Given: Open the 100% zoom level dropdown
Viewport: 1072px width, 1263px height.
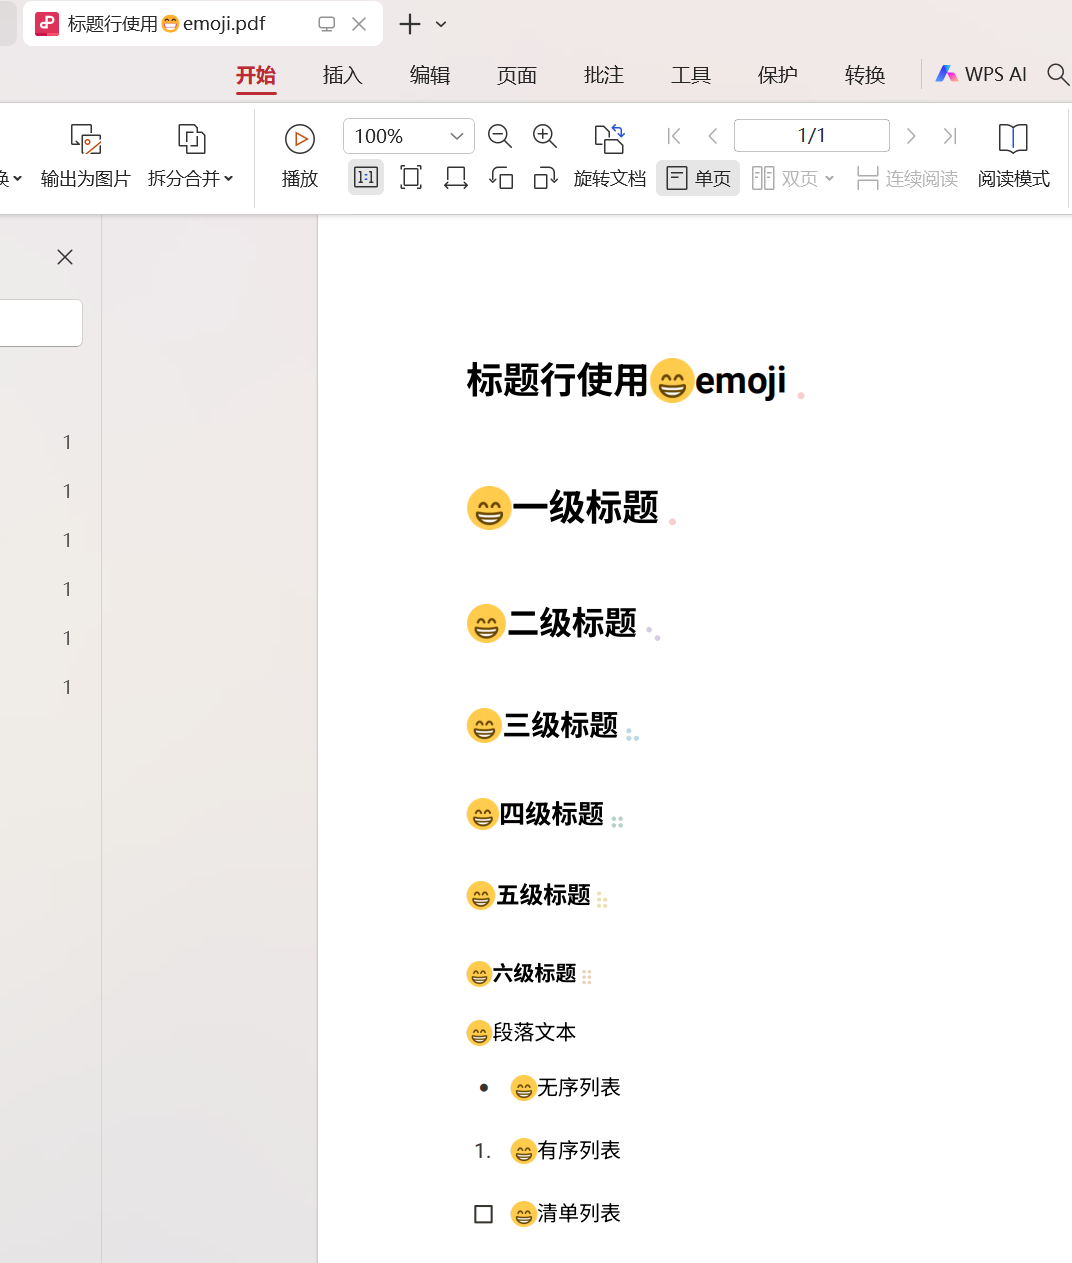Looking at the screenshot, I should point(456,136).
